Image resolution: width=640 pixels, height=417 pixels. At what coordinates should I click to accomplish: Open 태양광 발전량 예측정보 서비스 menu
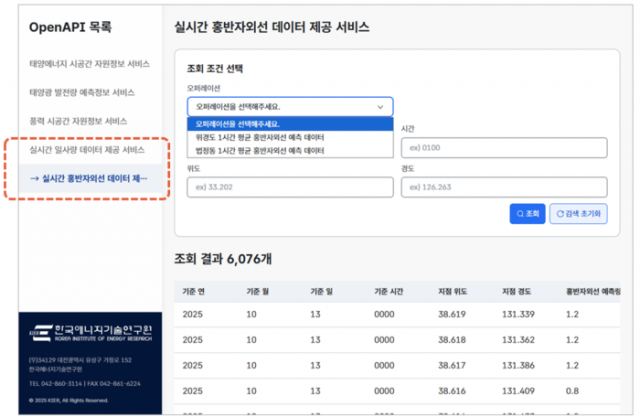point(83,92)
